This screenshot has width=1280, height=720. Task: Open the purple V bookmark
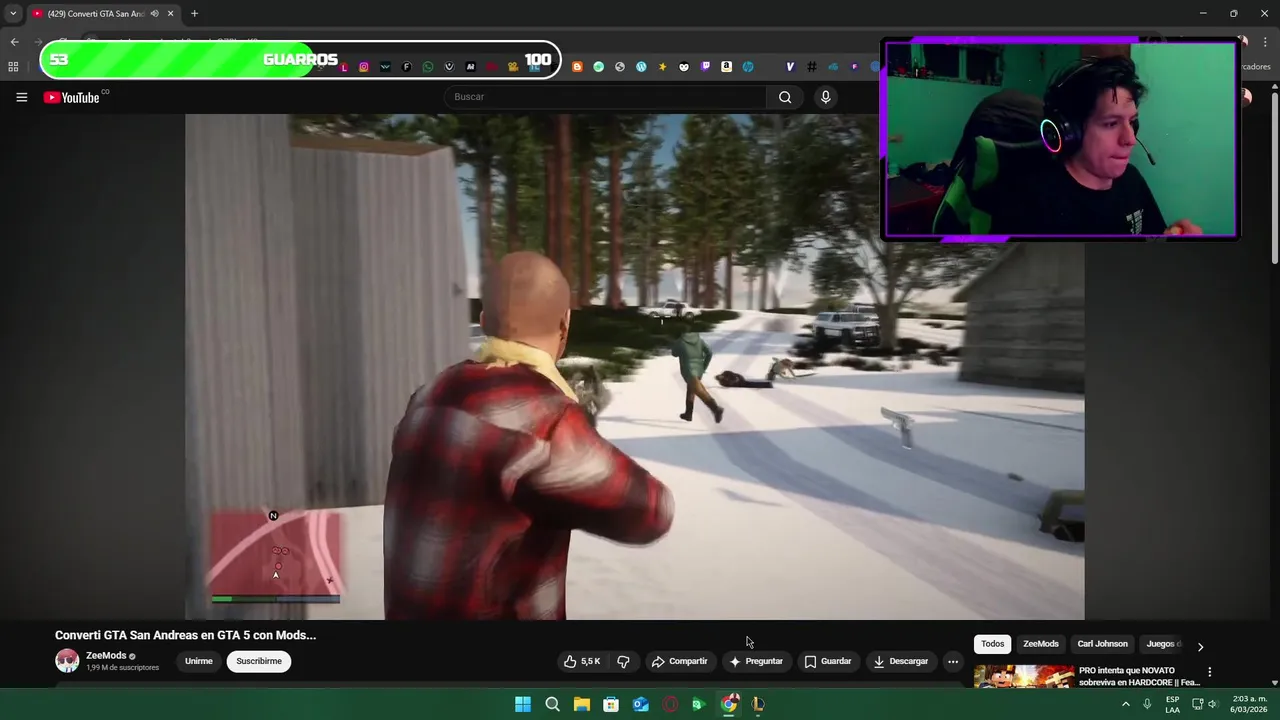[790, 67]
